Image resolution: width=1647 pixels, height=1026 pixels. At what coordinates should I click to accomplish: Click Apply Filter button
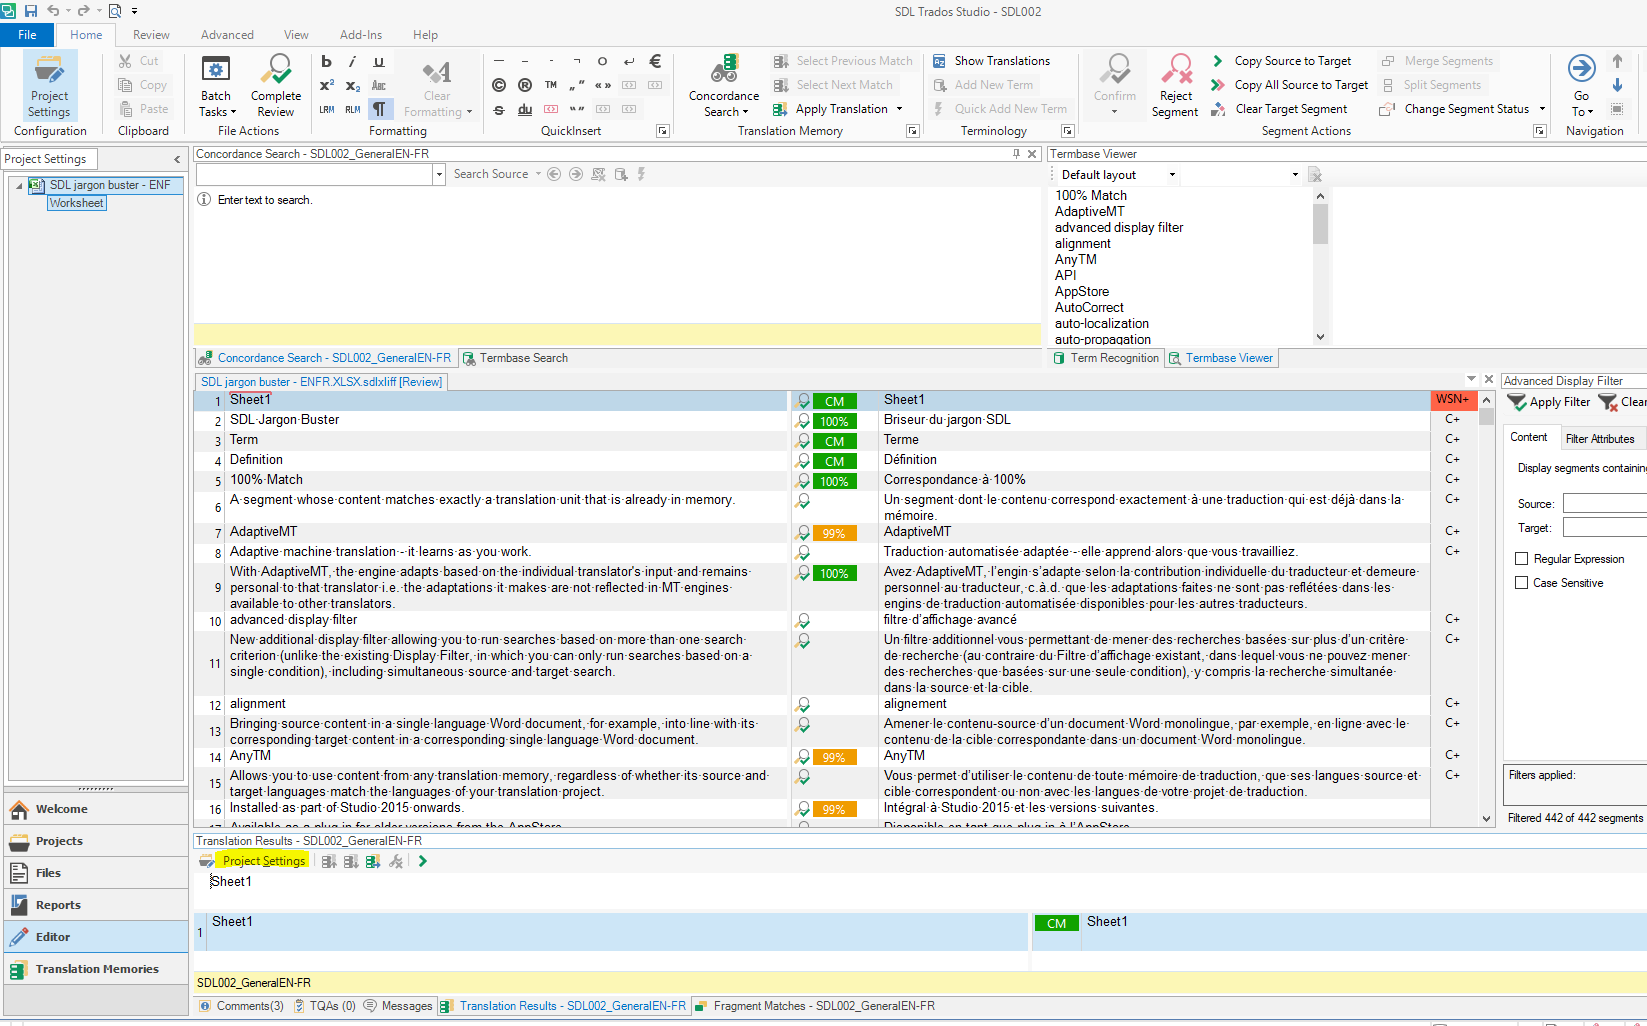[x=1549, y=402]
